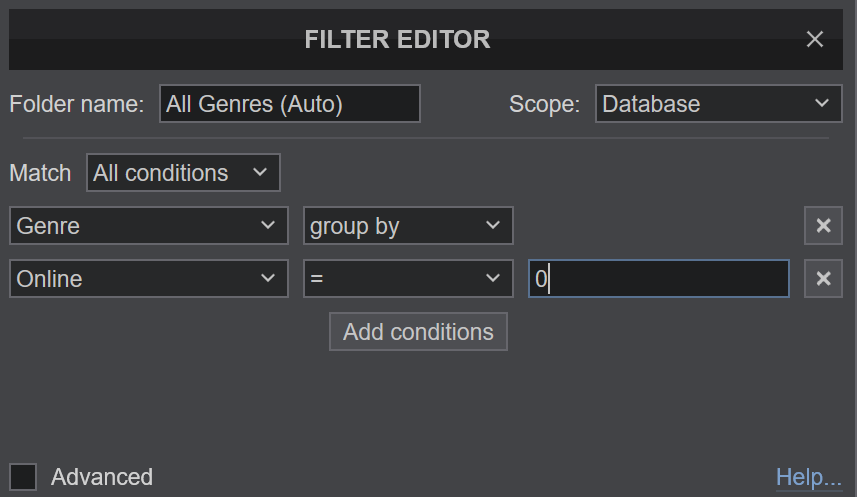Open the Help link
The width and height of the screenshot is (857, 497).
[808, 478]
